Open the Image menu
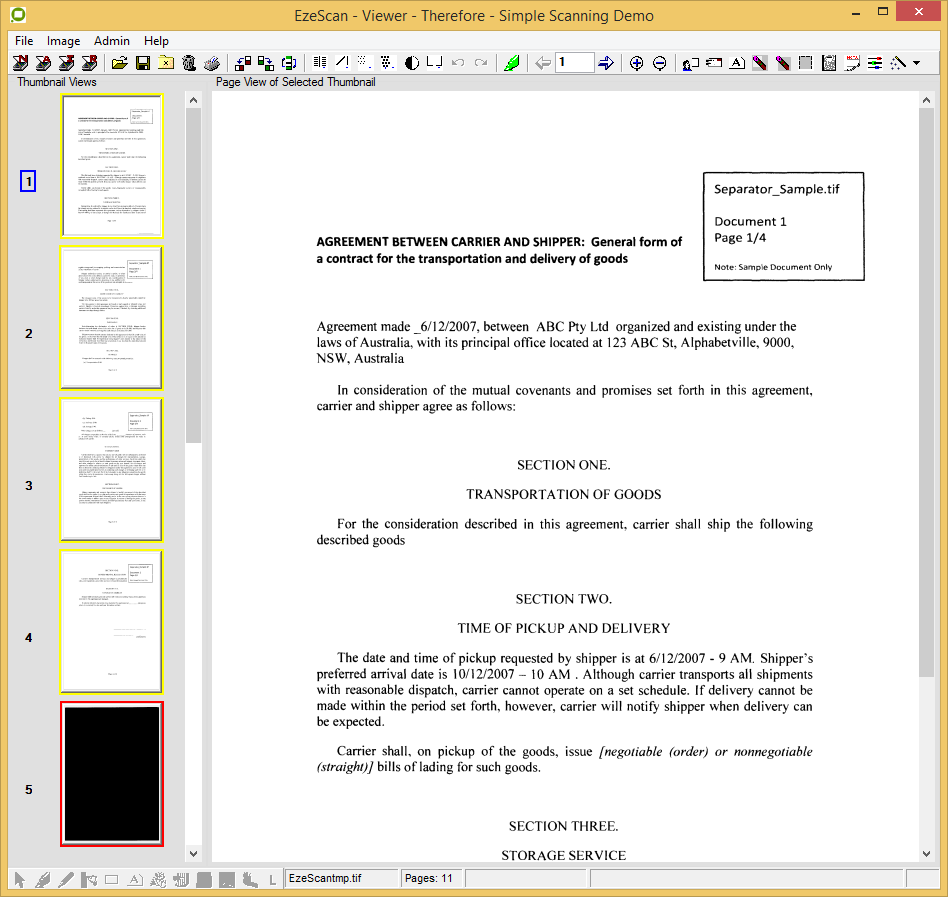This screenshot has height=897, width=948. (64, 41)
